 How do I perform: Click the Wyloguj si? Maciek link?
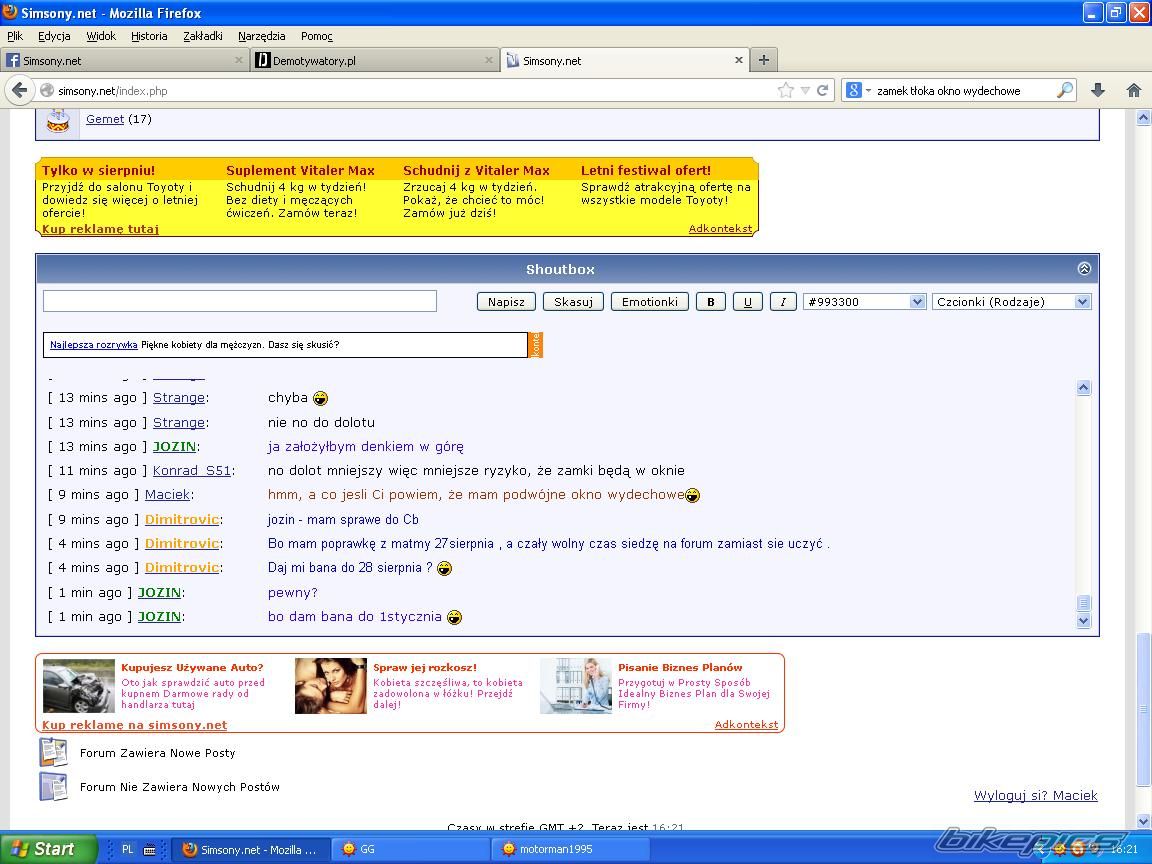(1035, 796)
